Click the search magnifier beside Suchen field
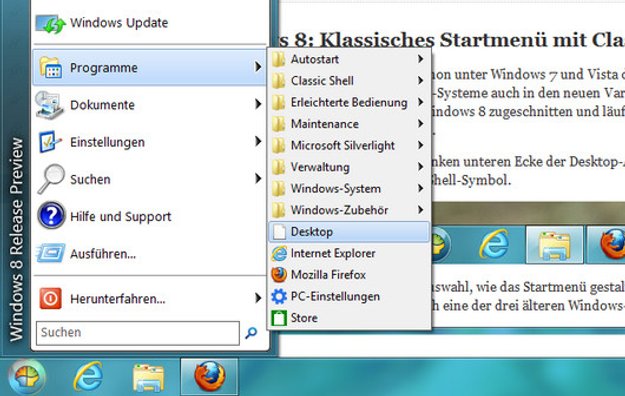This screenshot has height=396, width=625. (251, 333)
